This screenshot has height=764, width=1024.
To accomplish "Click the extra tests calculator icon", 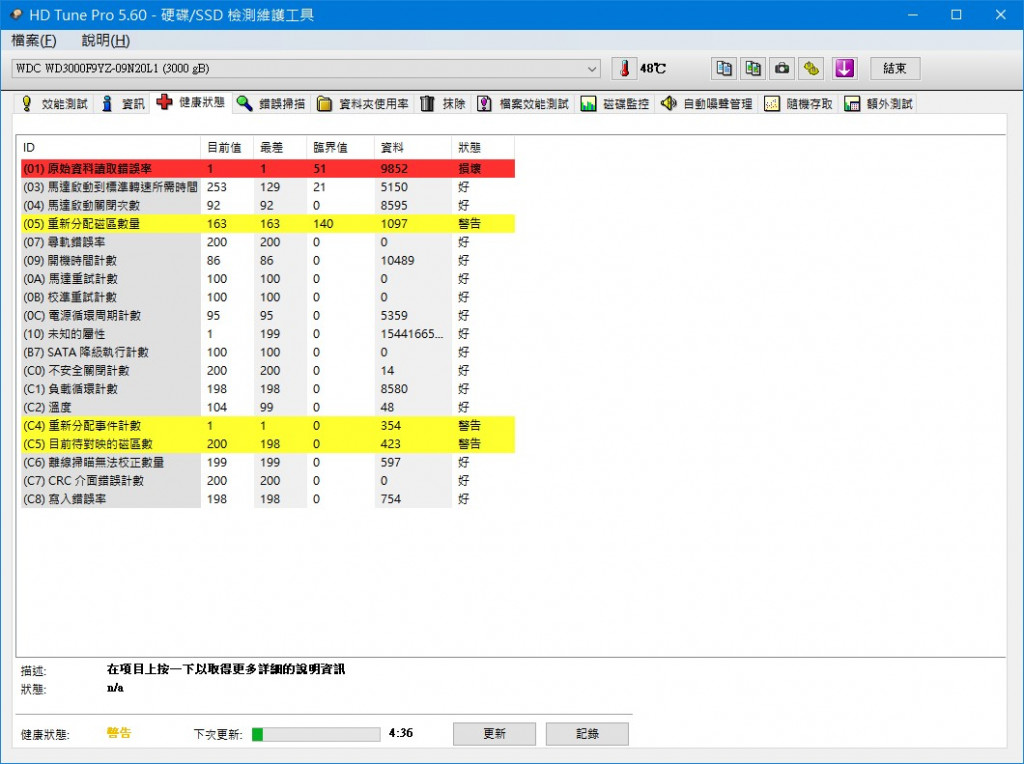I will (852, 104).
